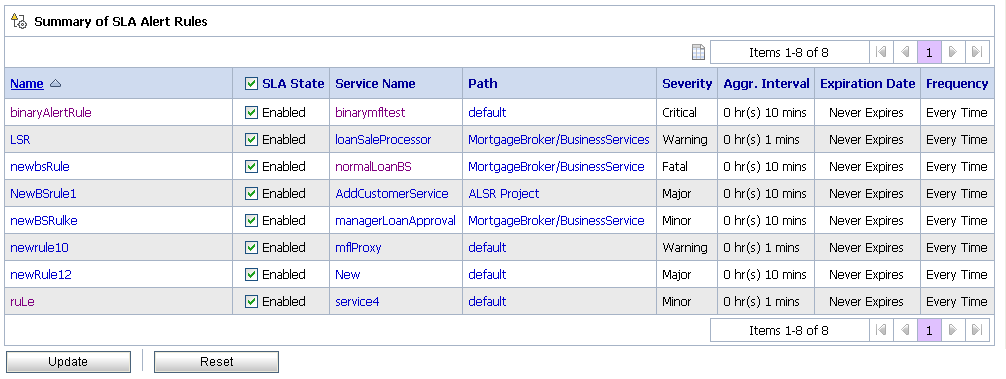Click the Frequency column header
This screenshot has height=379, width=1006.
click(957, 83)
